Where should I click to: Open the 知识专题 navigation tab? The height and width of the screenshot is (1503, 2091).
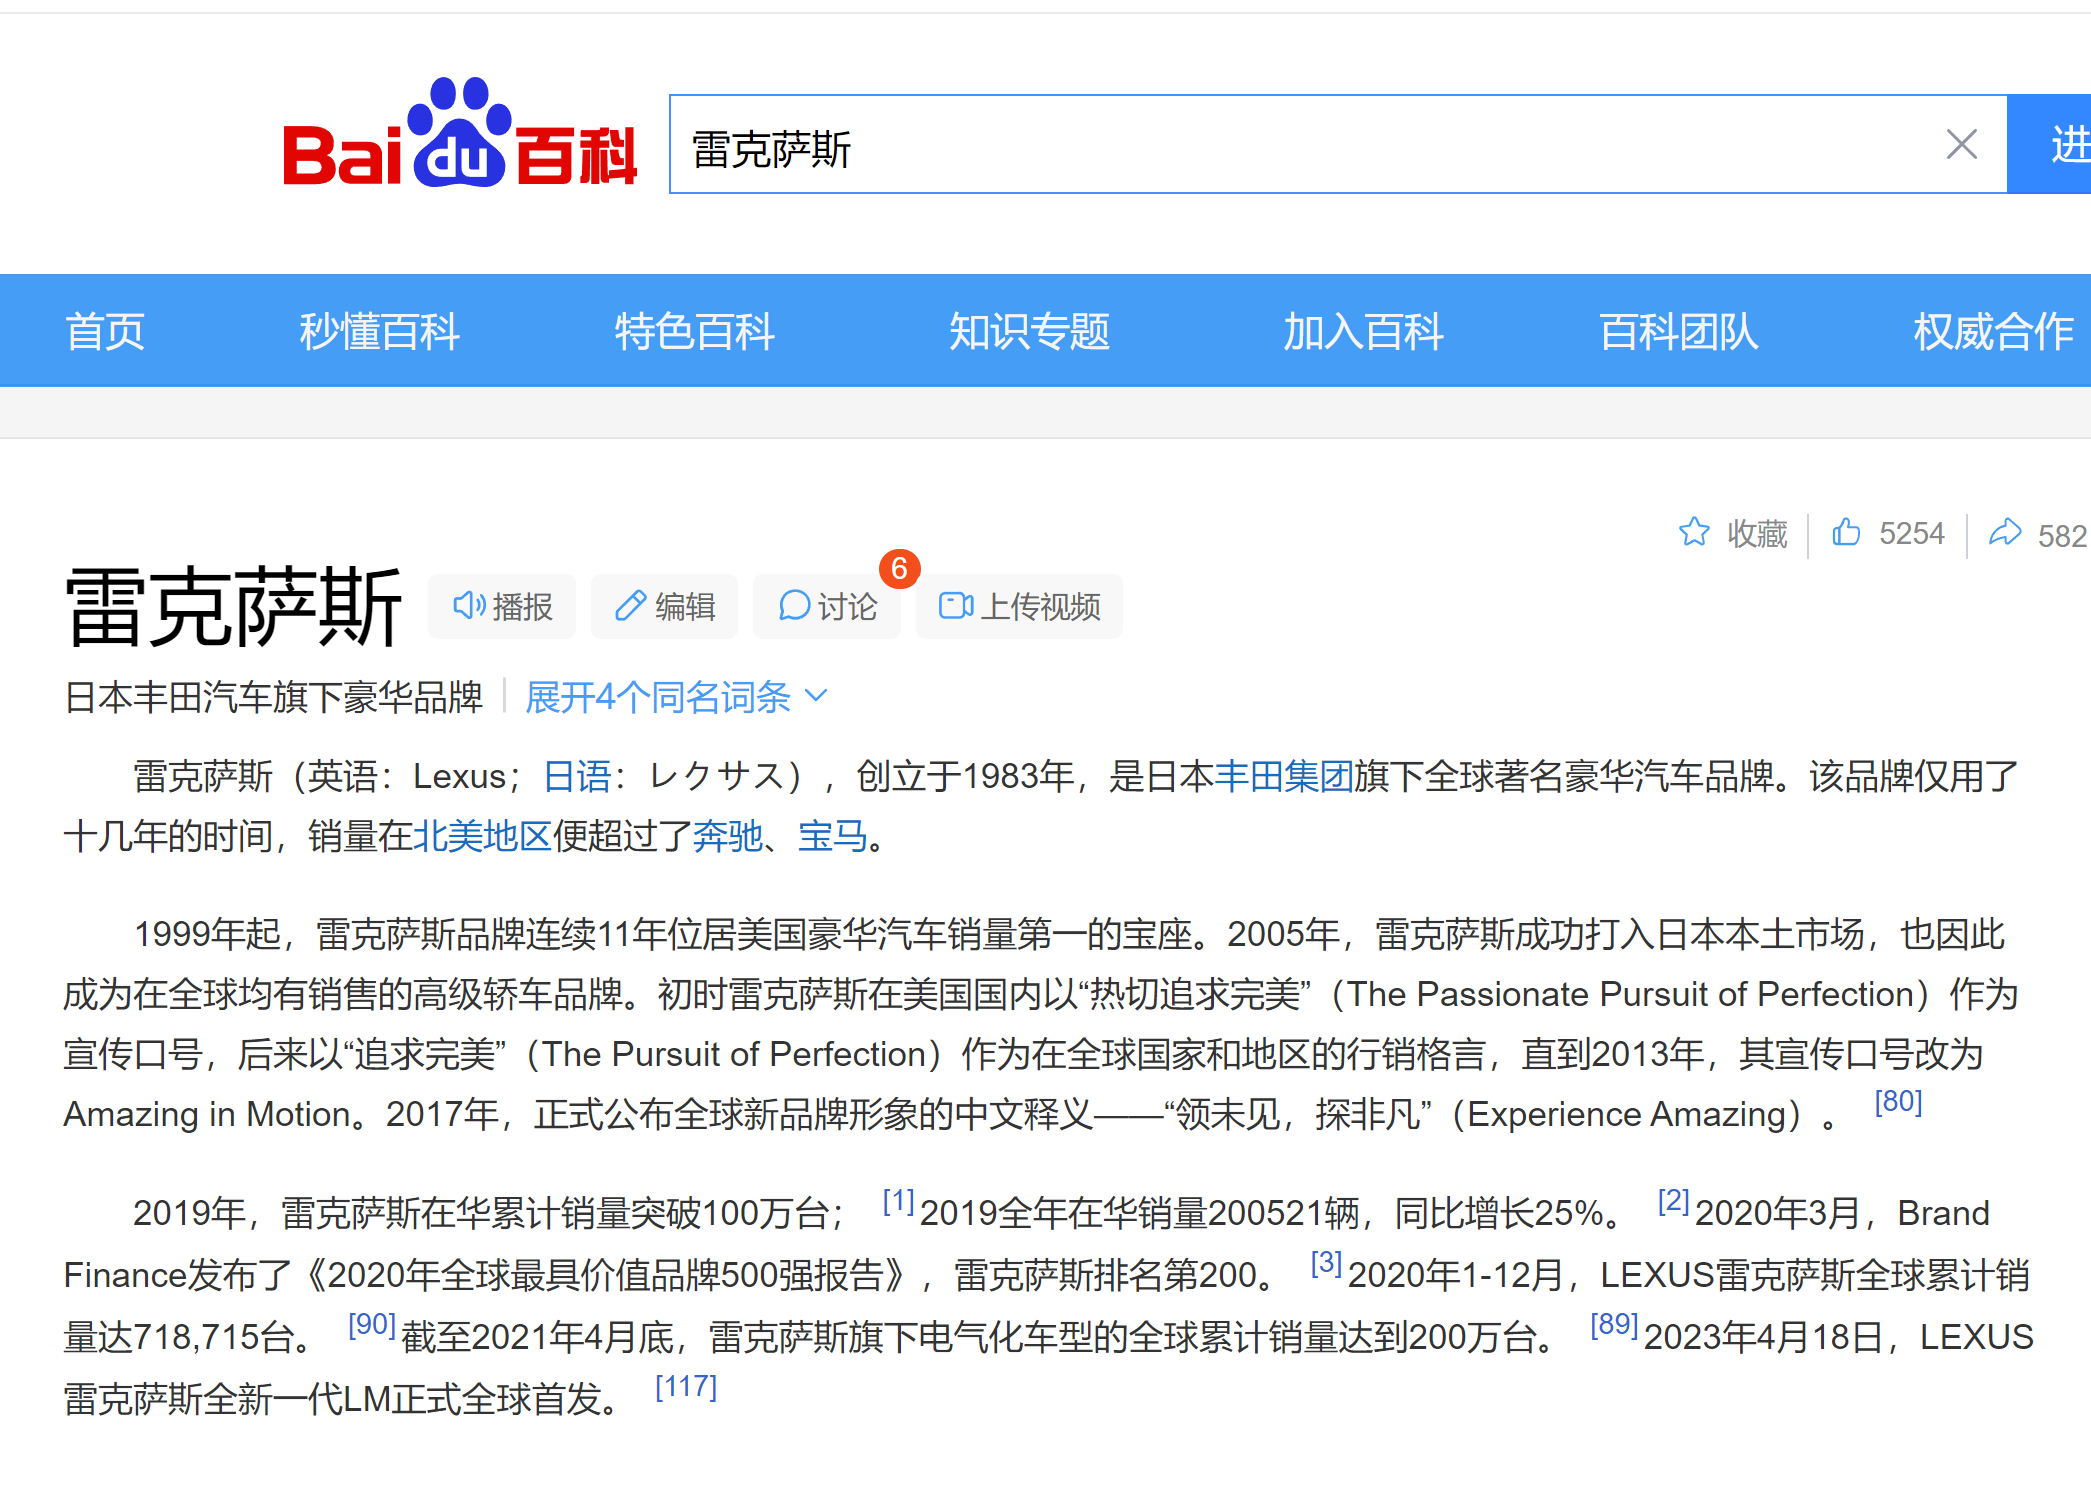pos(1029,332)
